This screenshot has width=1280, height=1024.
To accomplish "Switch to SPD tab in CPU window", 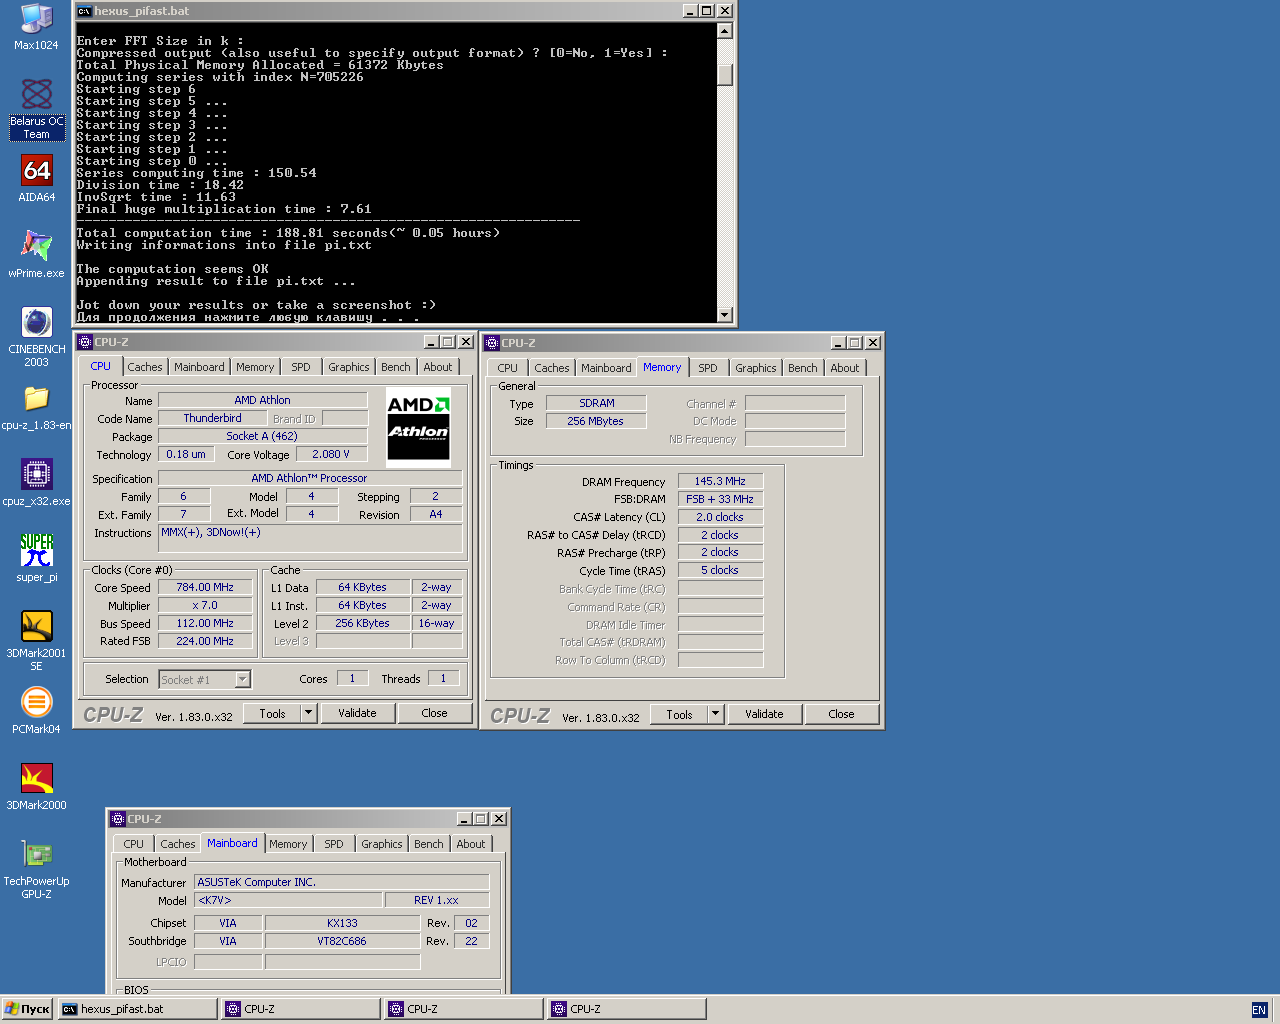I will (301, 367).
